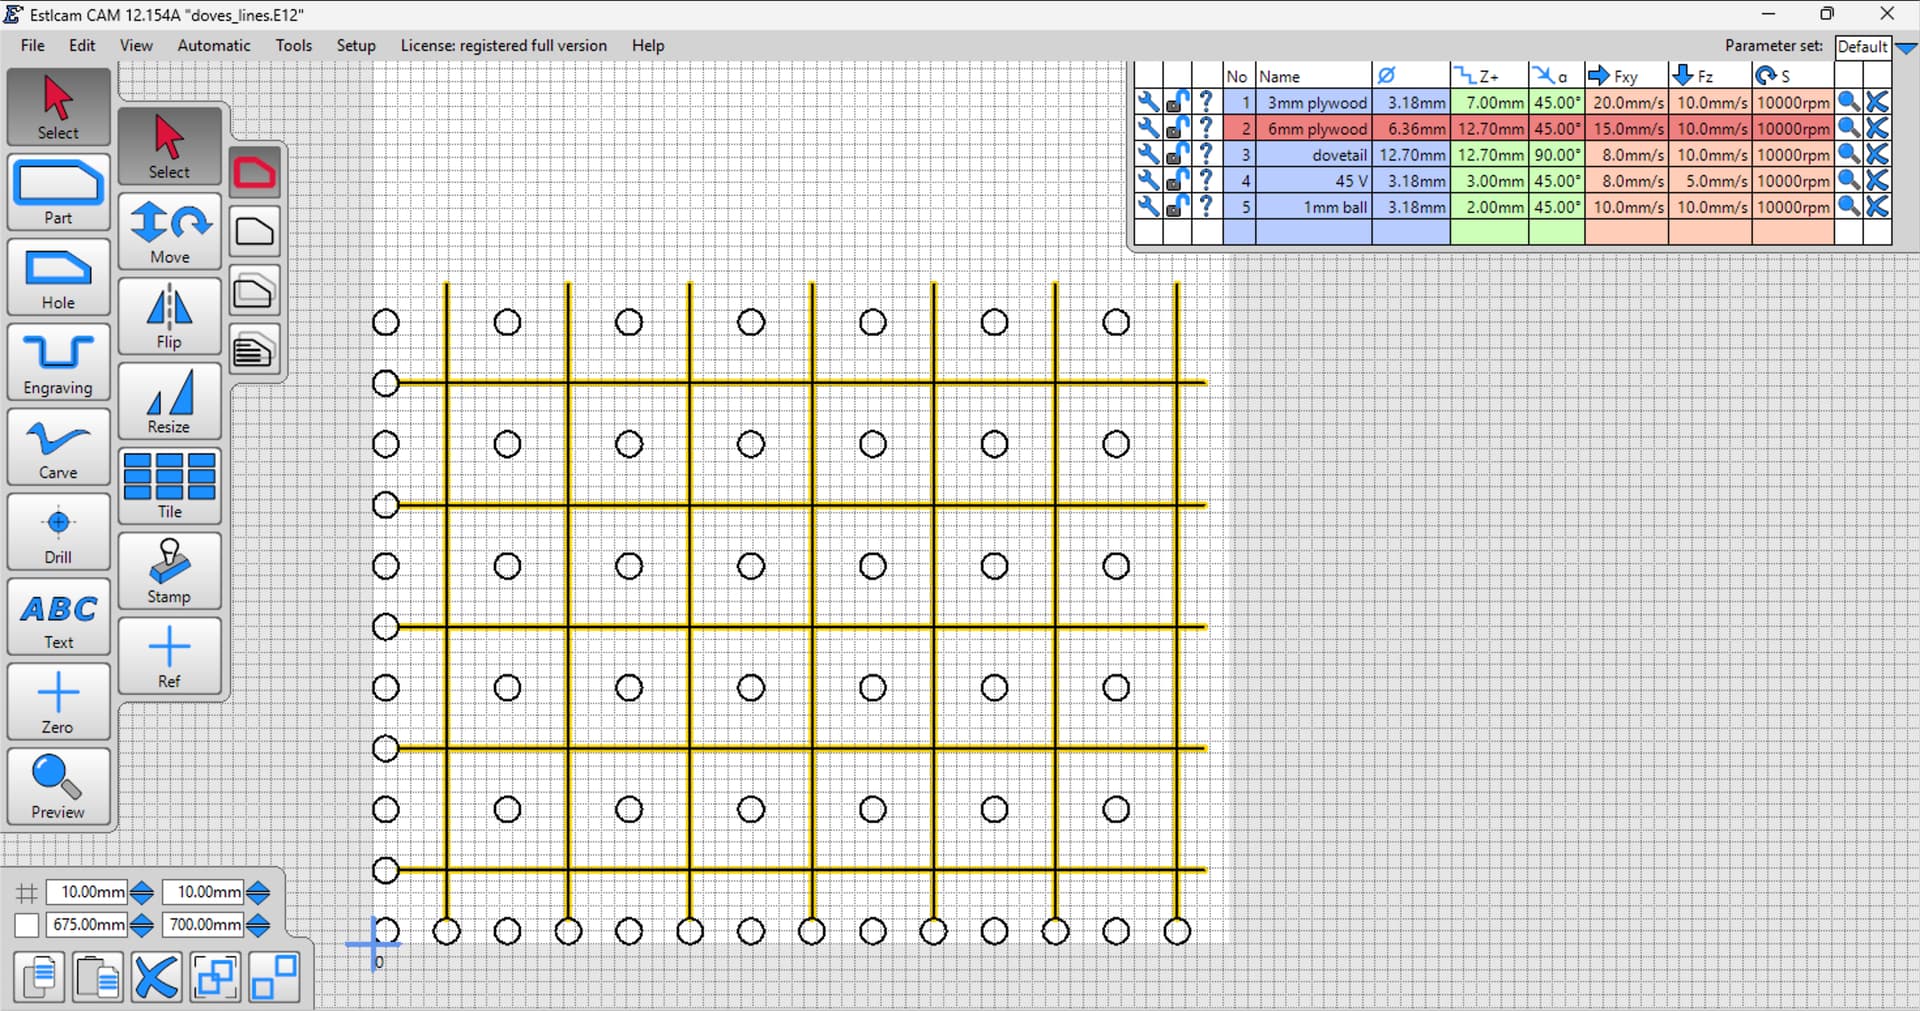Adjust the stepper arrows beside 675.00mm

142,925
